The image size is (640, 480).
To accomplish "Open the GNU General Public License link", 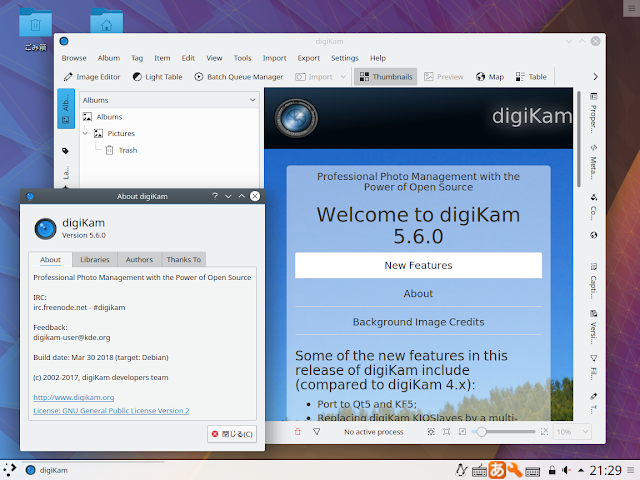I will pos(111,411).
